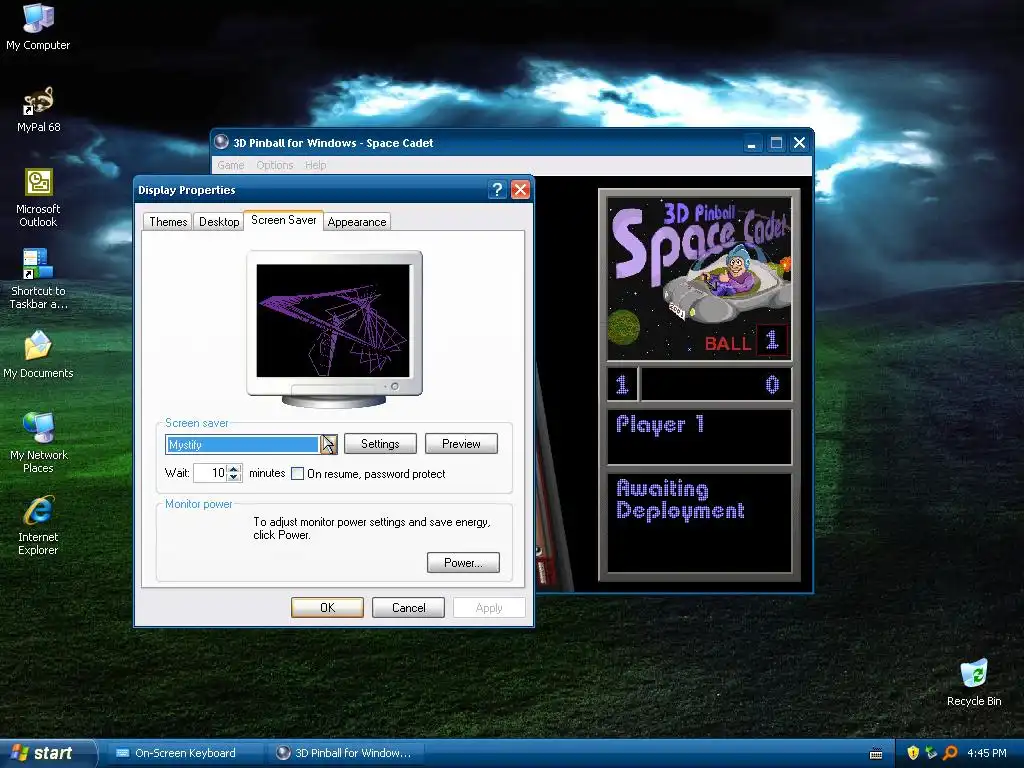The image size is (1024, 768).
Task: Open the Game menu in Pinball
Action: [x=231, y=165]
